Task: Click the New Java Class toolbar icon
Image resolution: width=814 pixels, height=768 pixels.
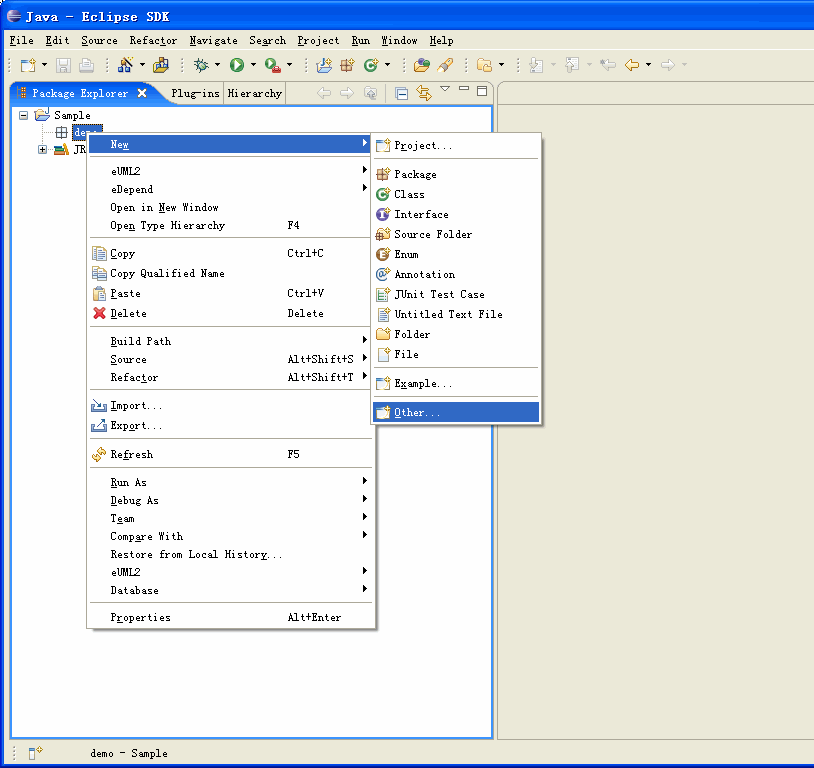Action: point(371,65)
